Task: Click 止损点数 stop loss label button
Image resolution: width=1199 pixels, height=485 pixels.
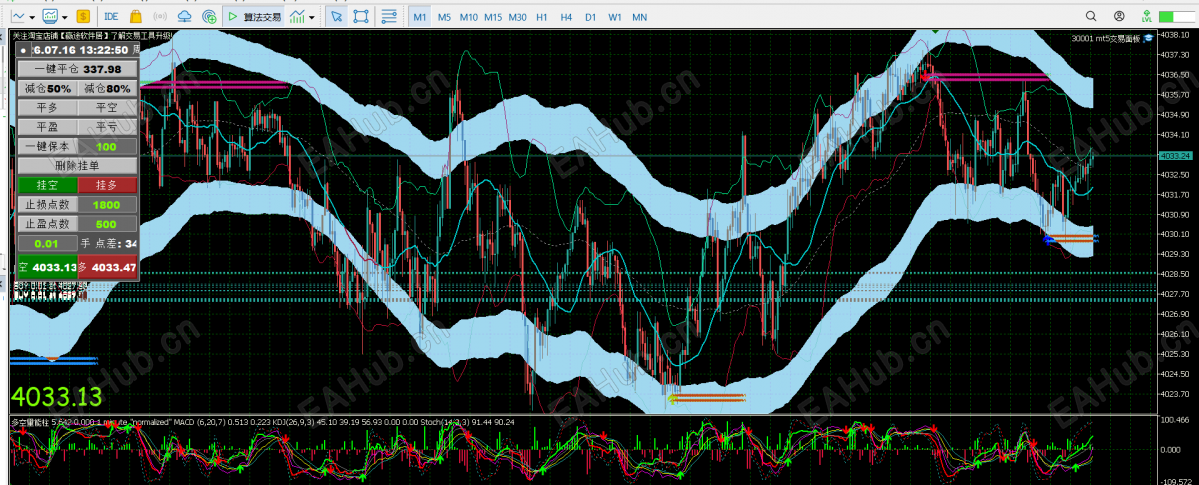Action: 47,204
